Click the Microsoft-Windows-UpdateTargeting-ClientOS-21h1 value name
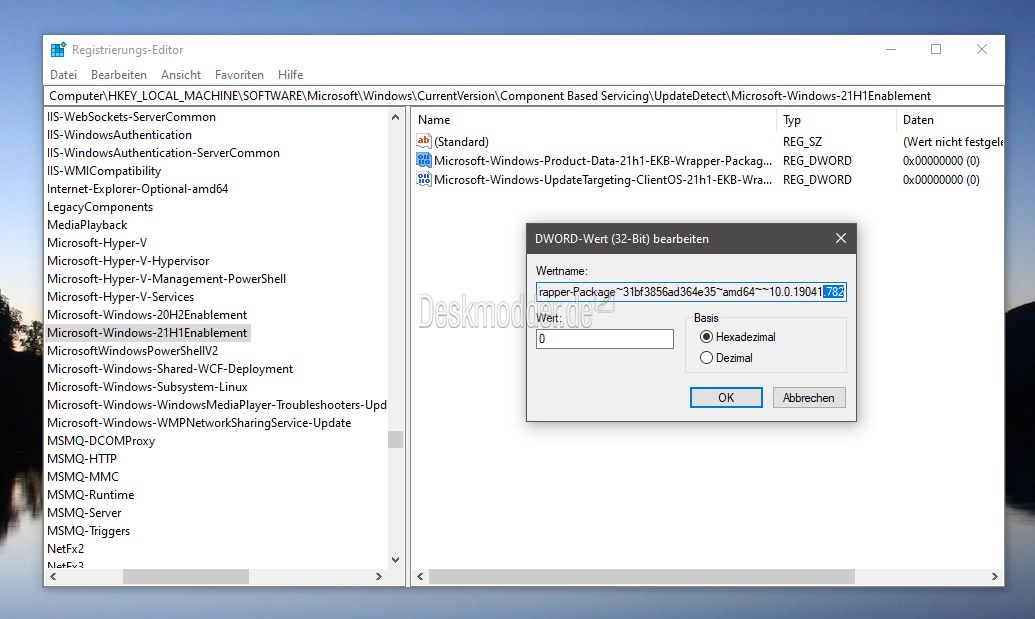Viewport: 1035px width, 619px height. [603, 179]
